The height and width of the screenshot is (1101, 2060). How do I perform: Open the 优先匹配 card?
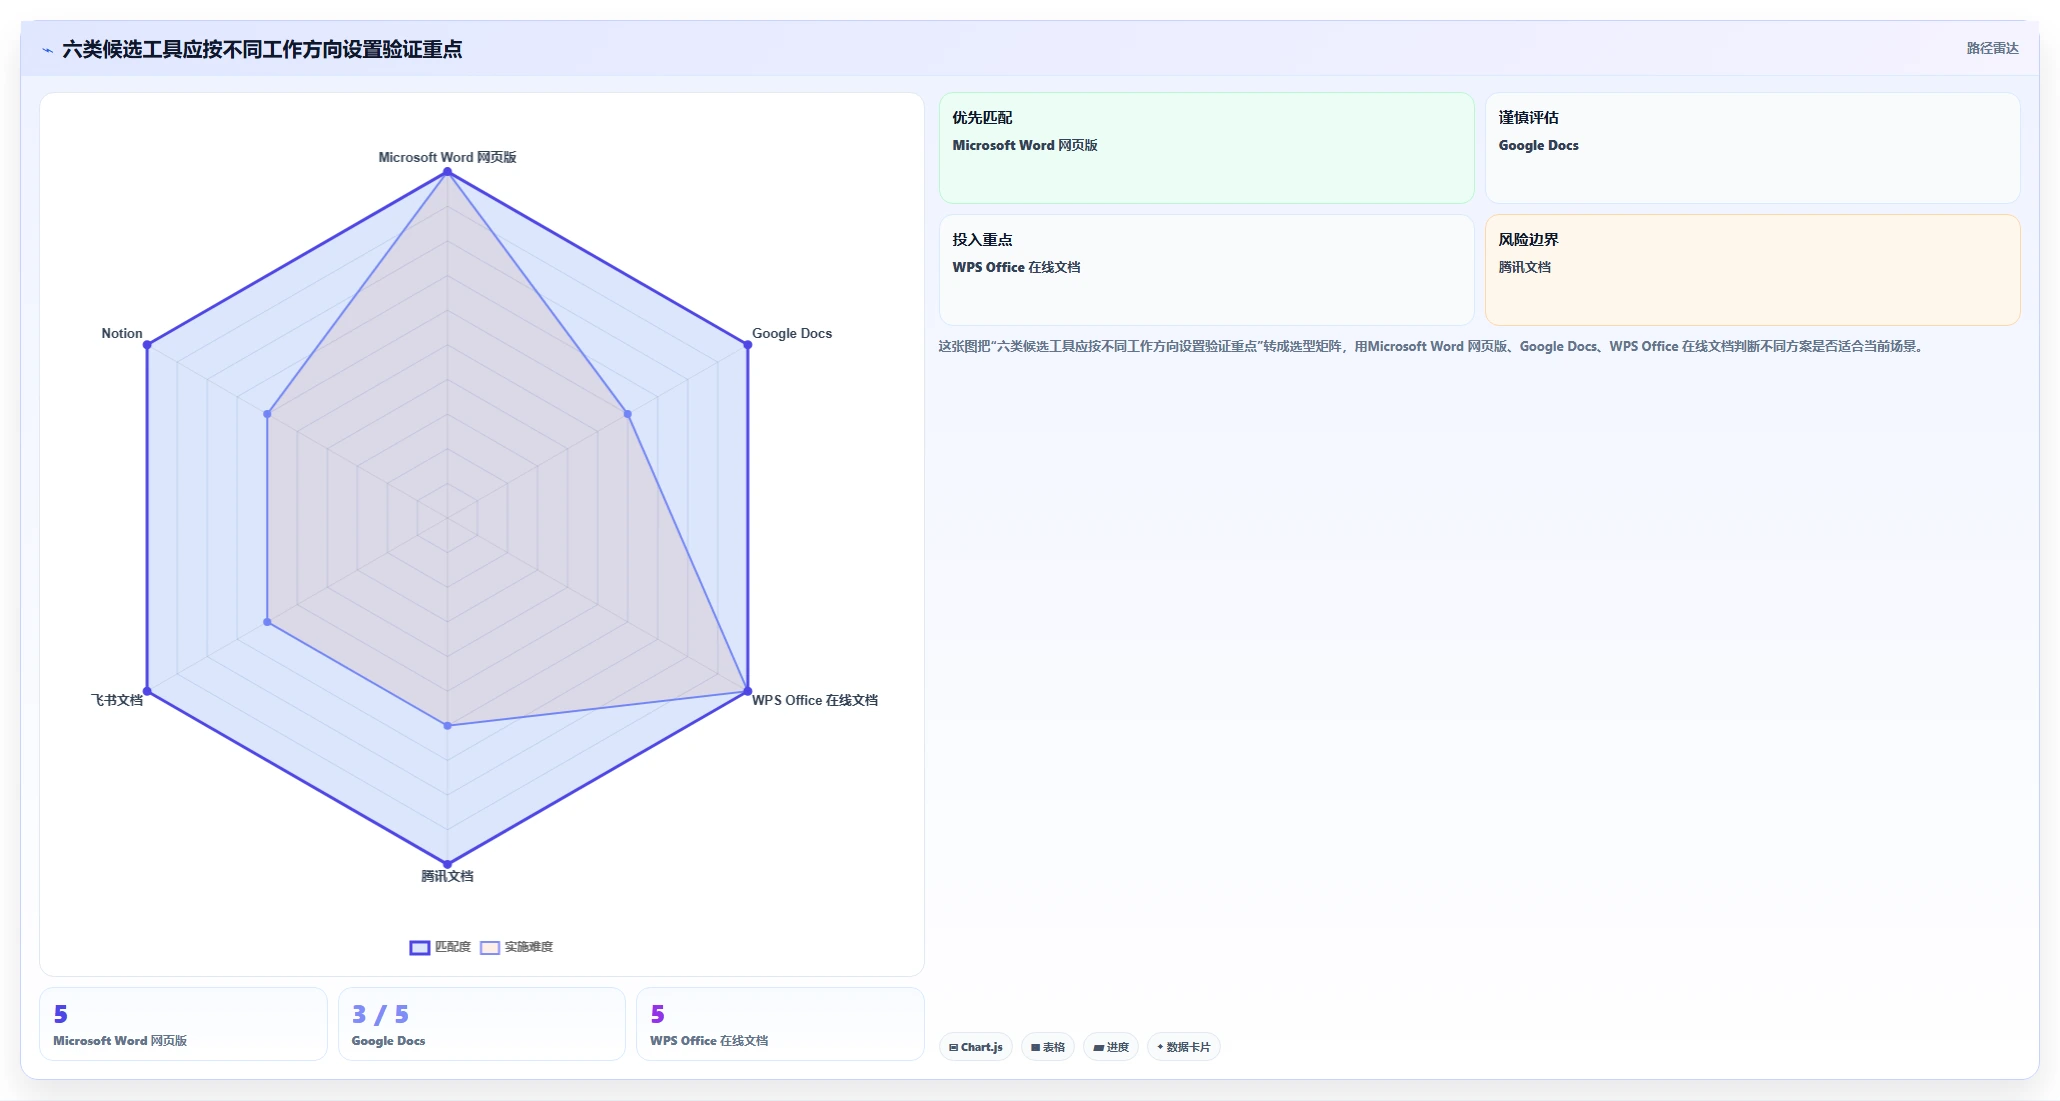(1206, 148)
